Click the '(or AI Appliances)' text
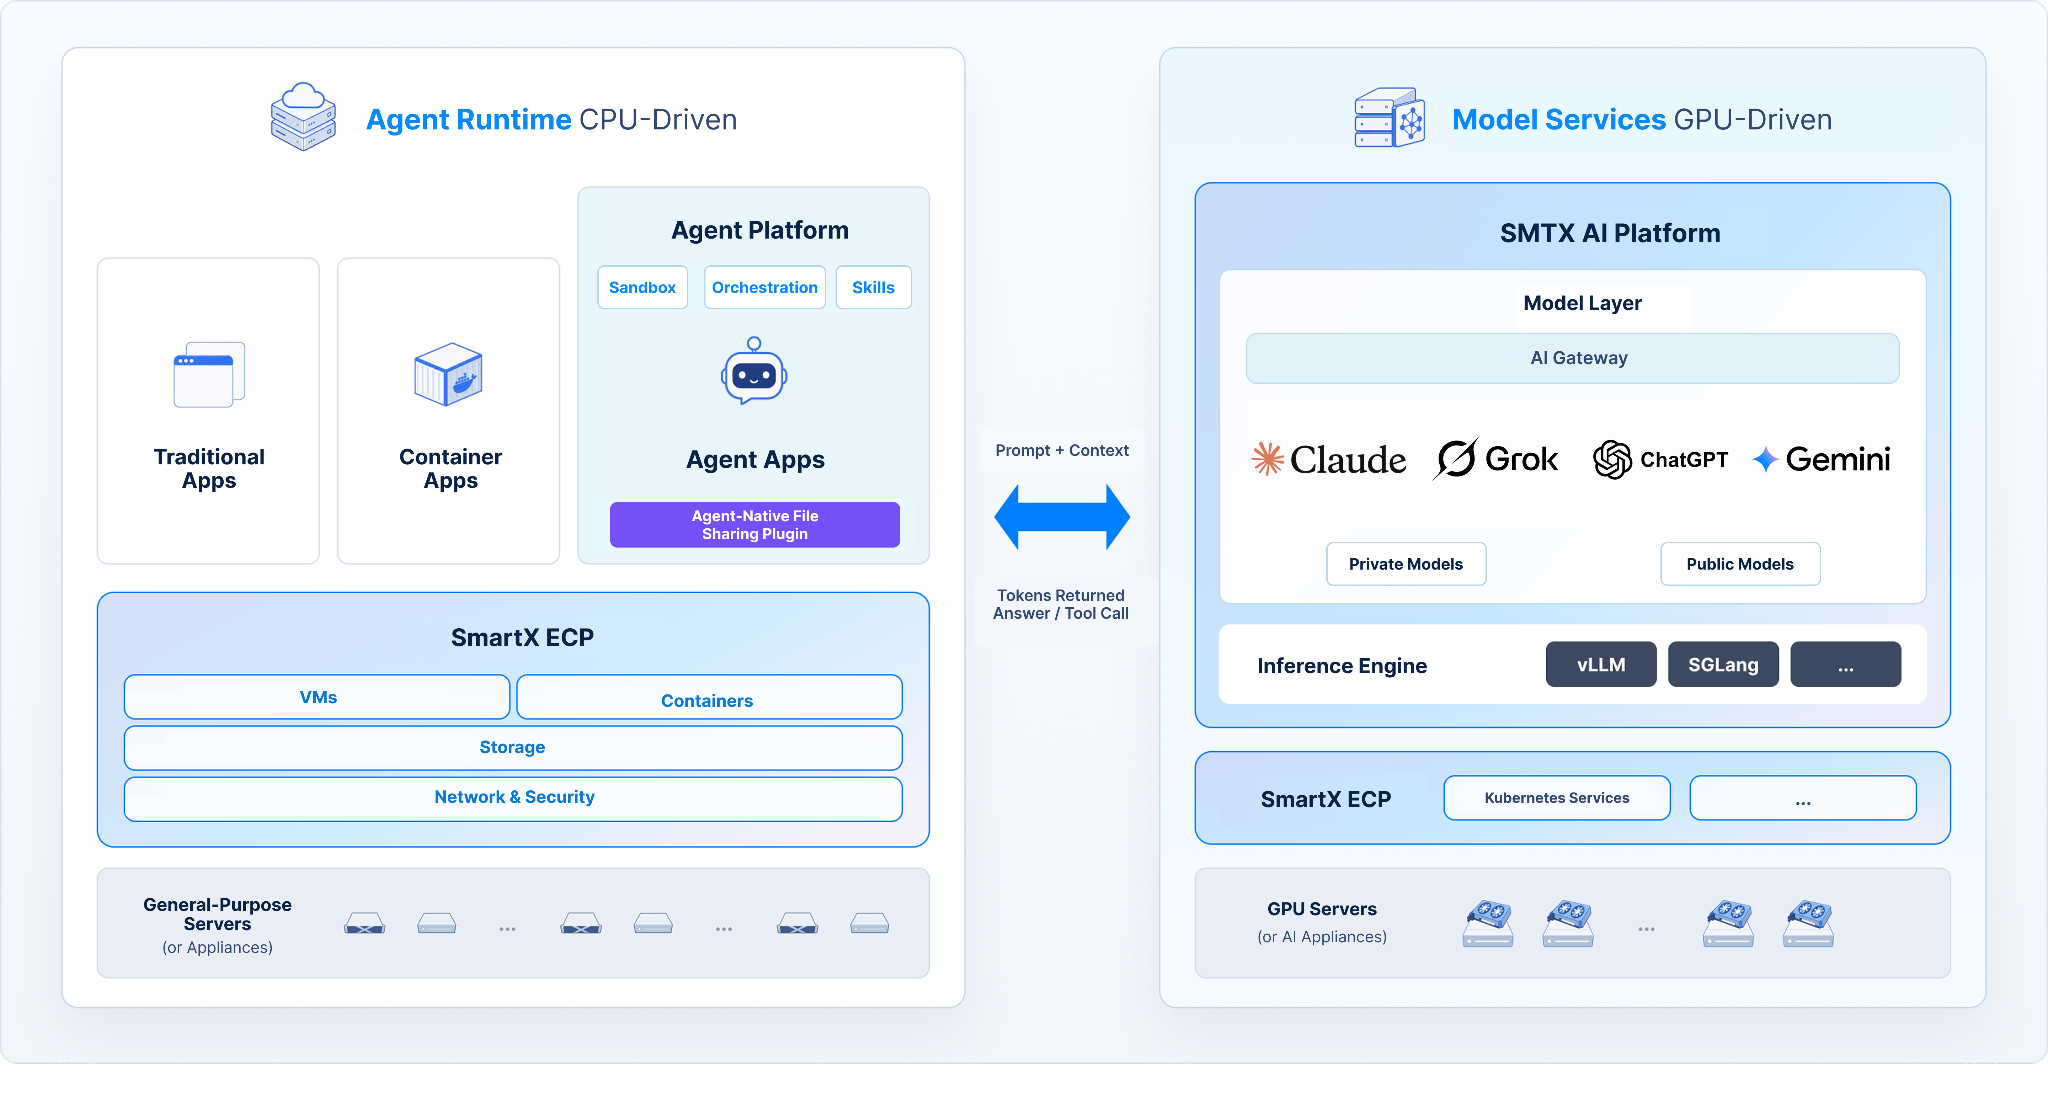Viewport: 2048px width, 1094px height. [x=1322, y=937]
